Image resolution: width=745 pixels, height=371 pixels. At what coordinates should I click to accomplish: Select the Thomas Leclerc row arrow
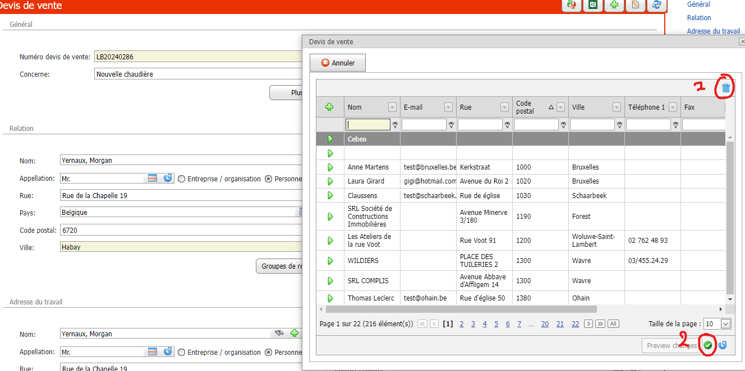(x=330, y=298)
